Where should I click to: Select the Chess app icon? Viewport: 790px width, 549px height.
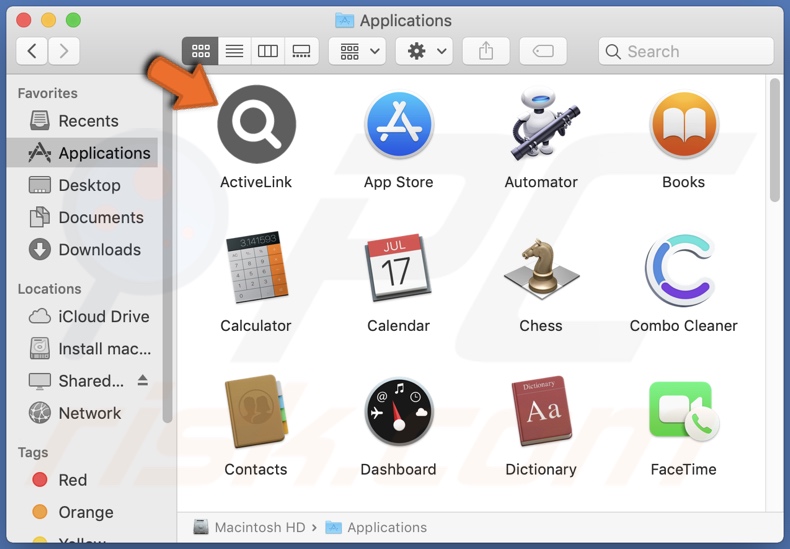(541, 267)
